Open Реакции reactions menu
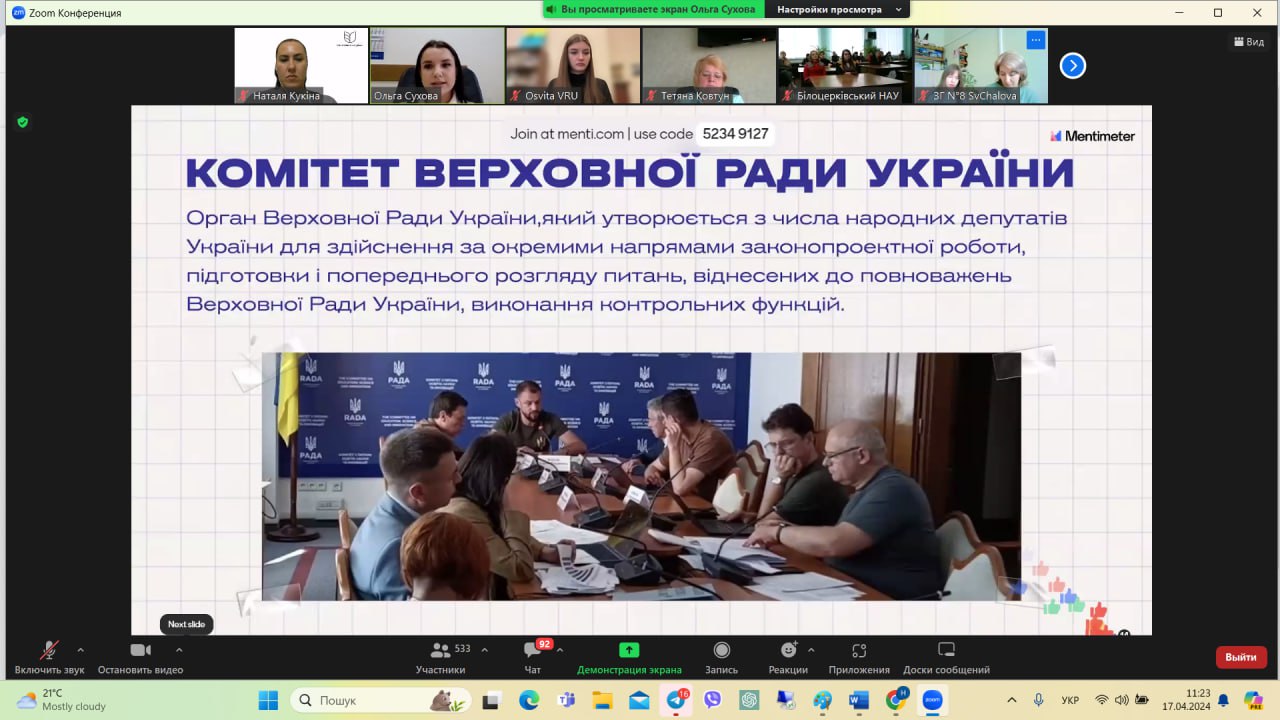1280x720 pixels. point(788,658)
